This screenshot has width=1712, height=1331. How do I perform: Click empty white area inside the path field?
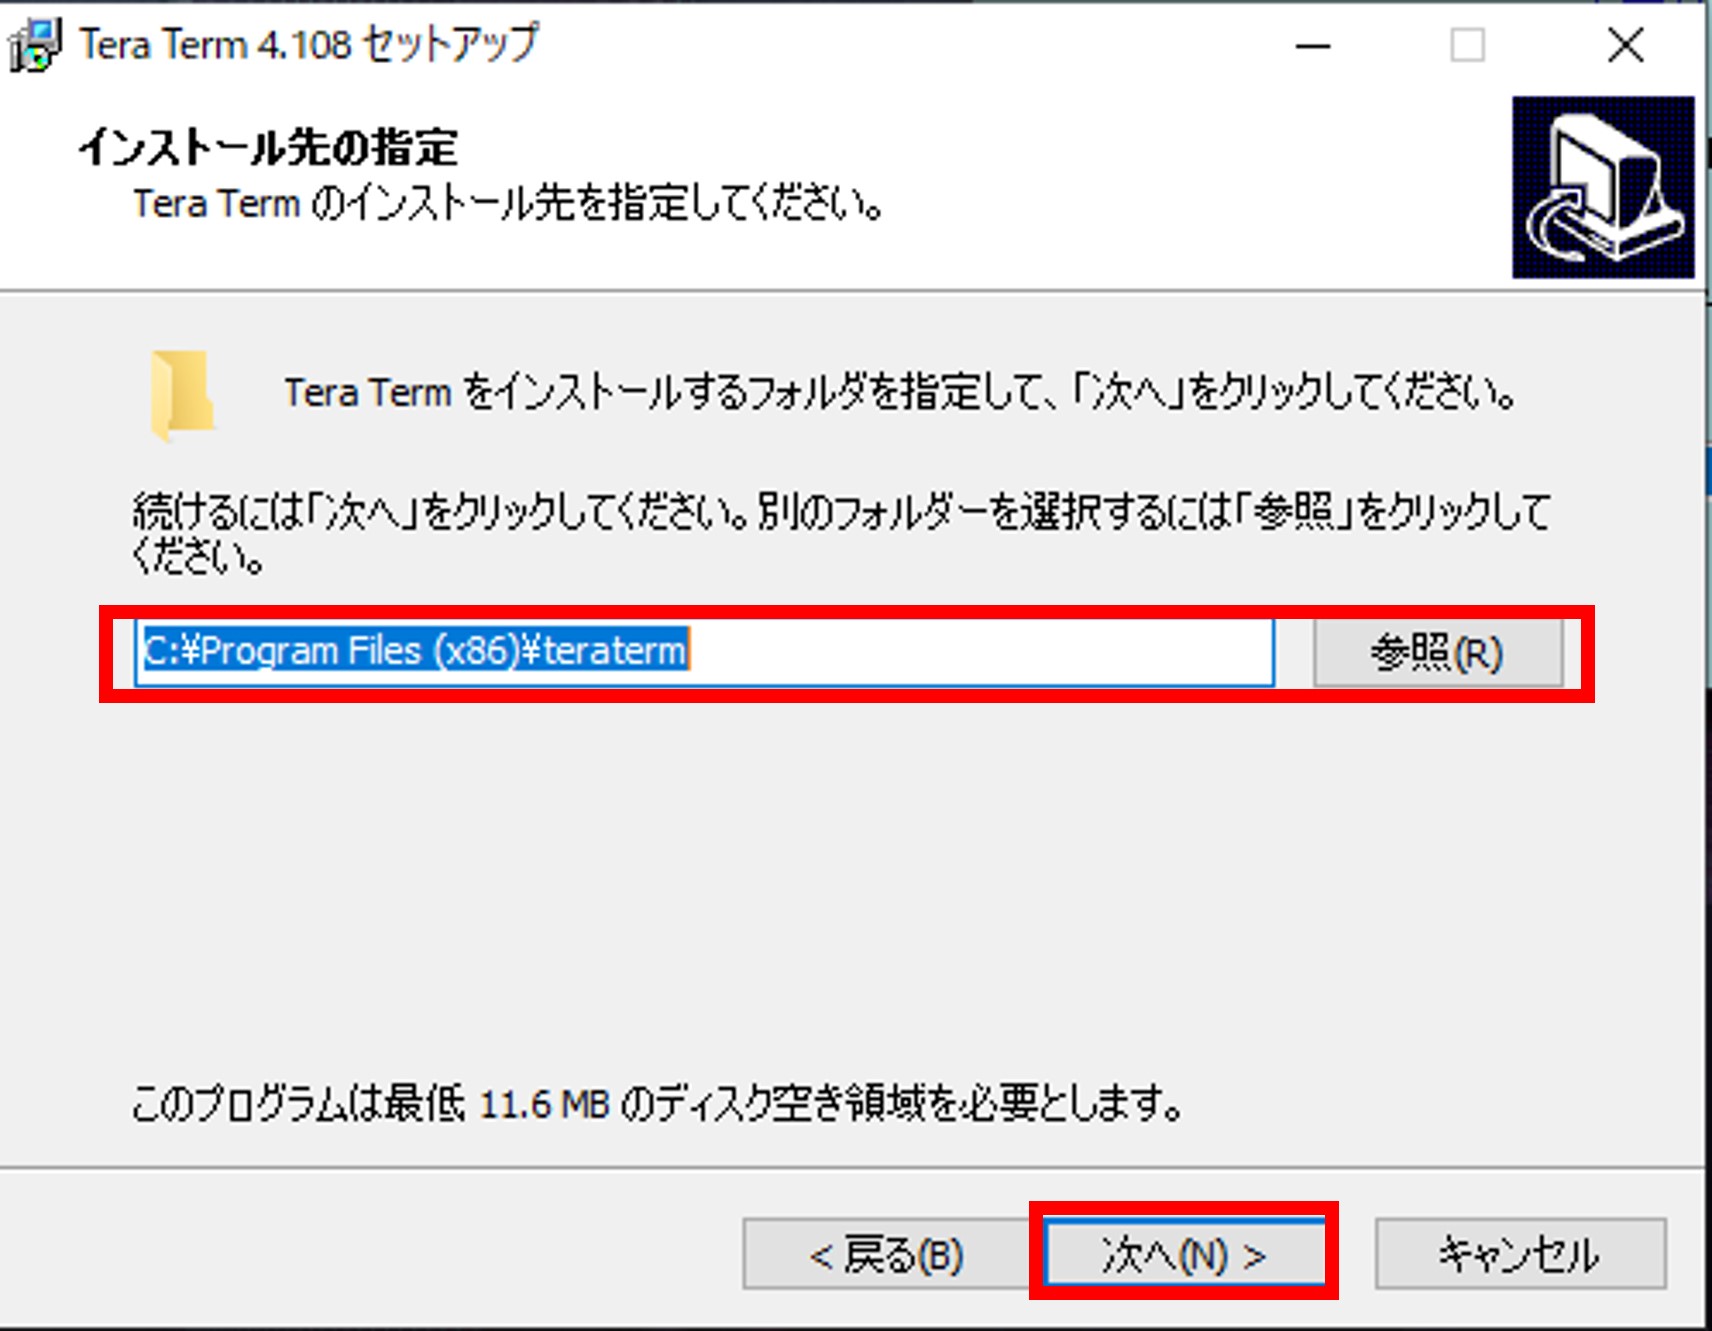pyautogui.click(x=980, y=652)
